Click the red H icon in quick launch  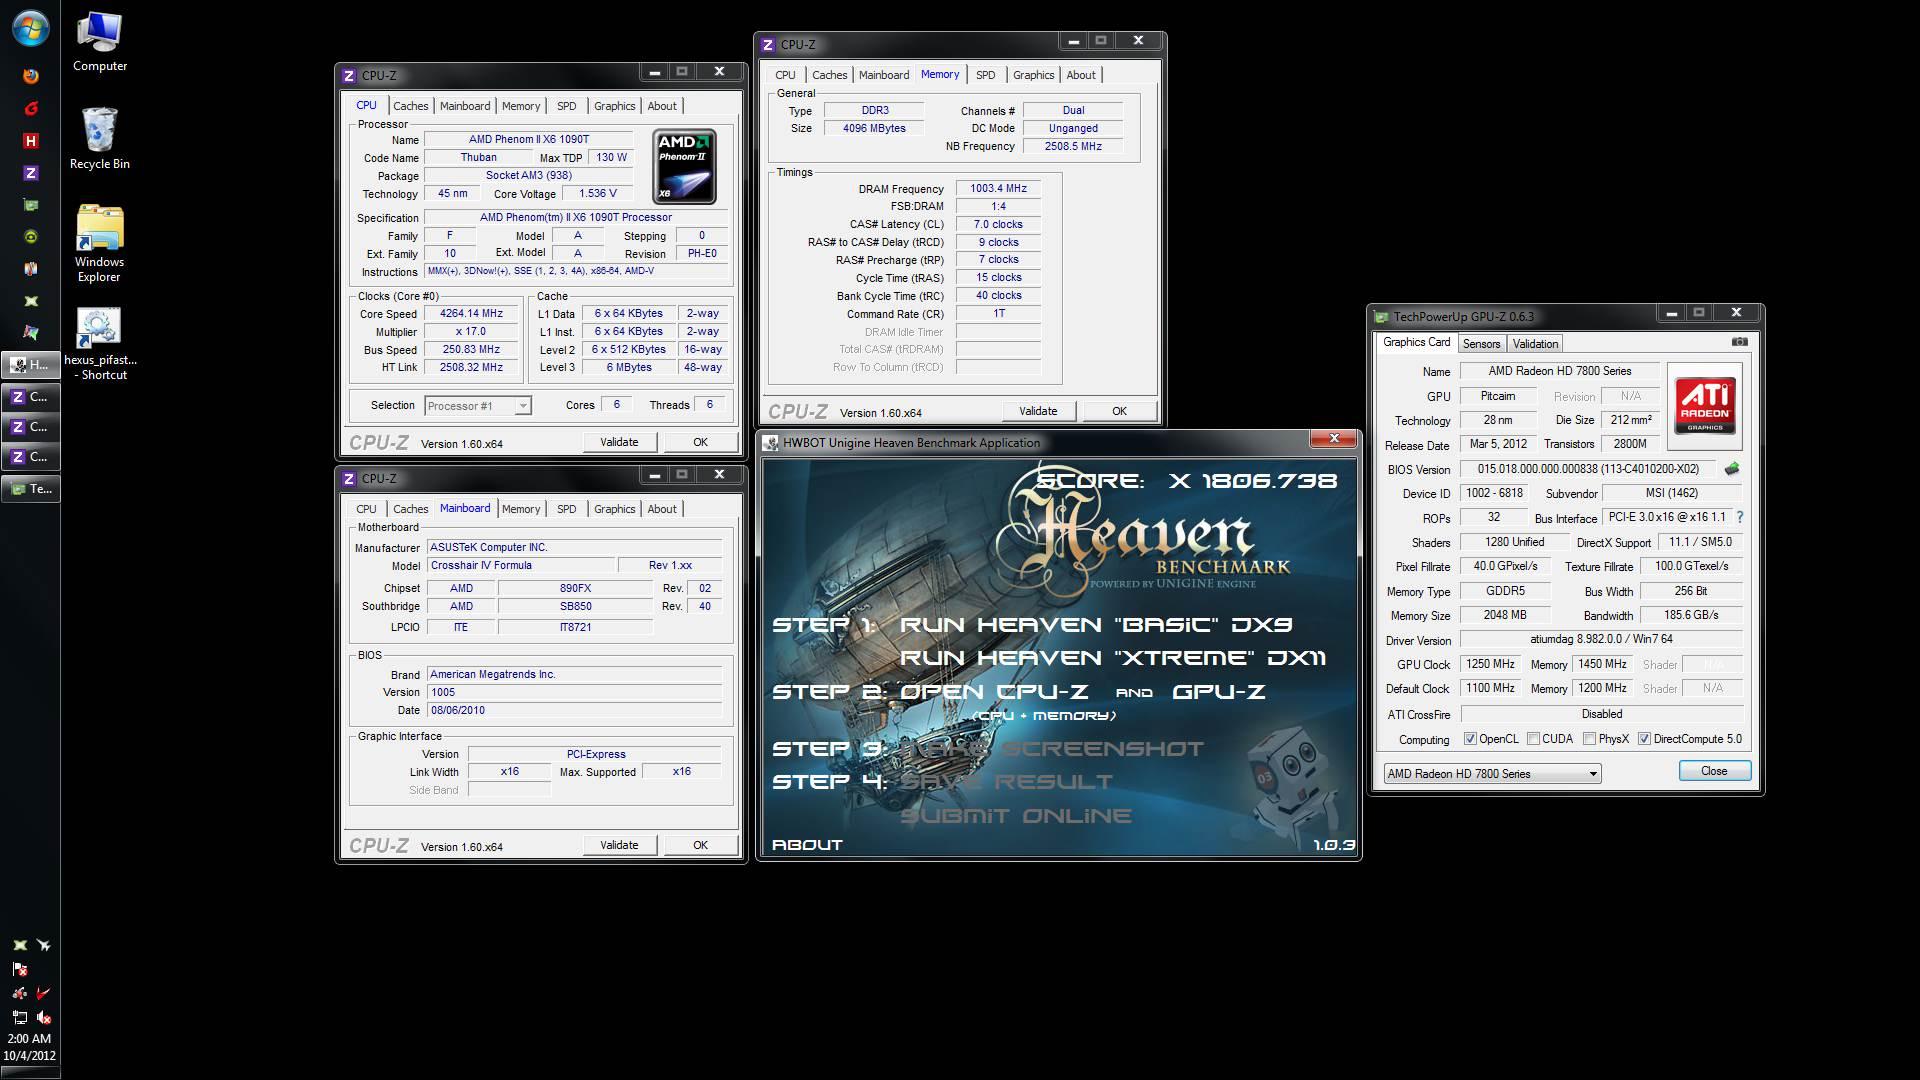[x=30, y=141]
